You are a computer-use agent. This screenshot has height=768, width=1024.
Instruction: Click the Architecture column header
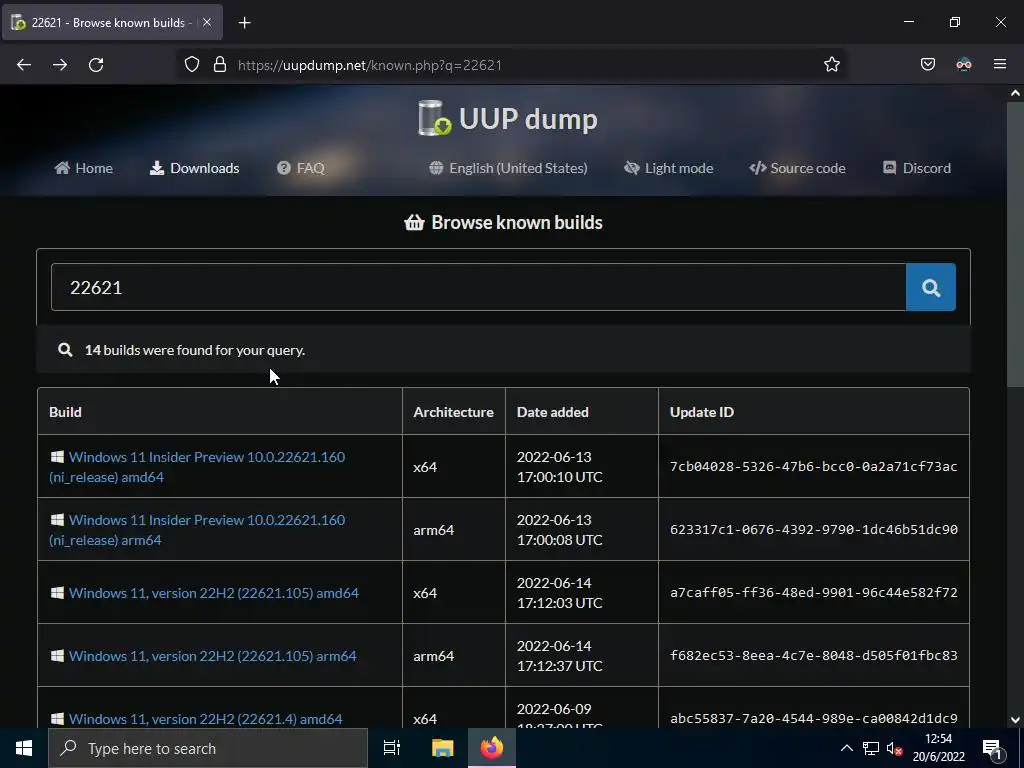[x=453, y=412]
